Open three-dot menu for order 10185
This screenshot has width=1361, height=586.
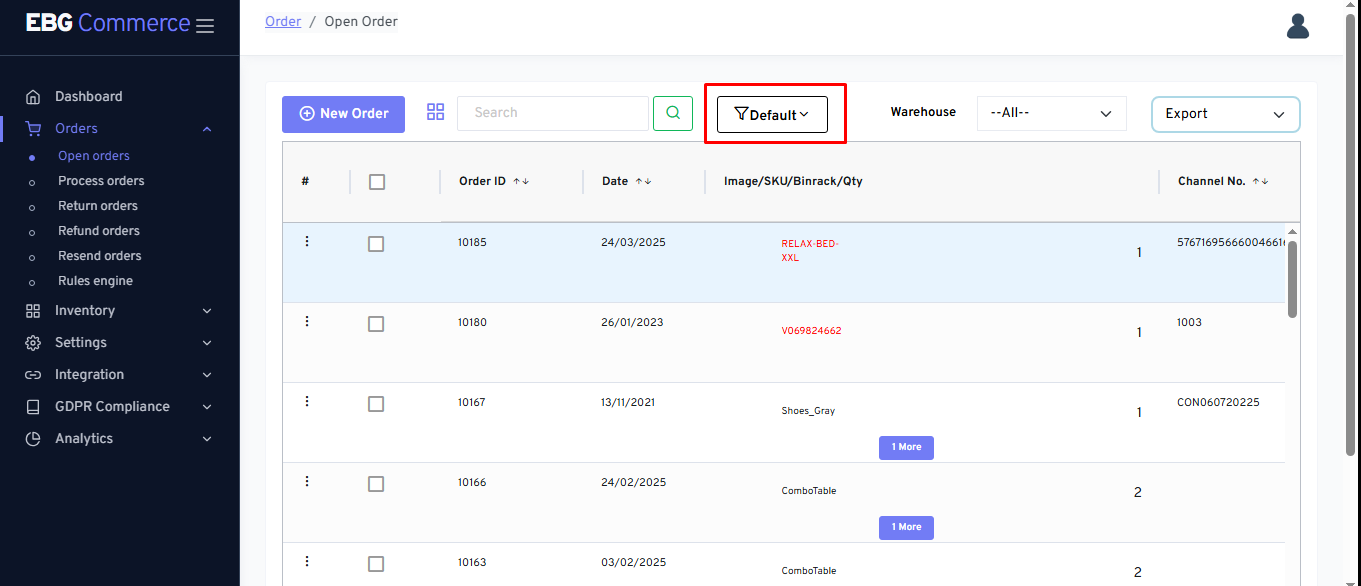[x=307, y=241]
